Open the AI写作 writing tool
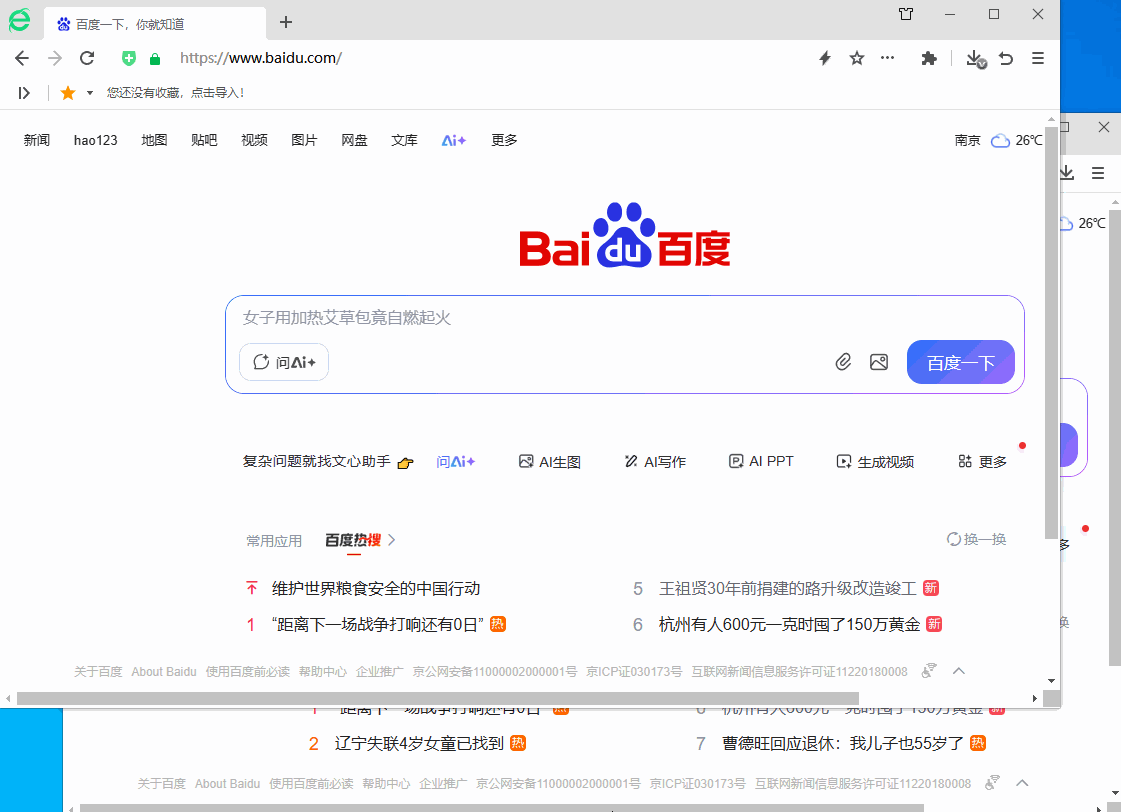This screenshot has width=1121, height=812. [x=655, y=461]
